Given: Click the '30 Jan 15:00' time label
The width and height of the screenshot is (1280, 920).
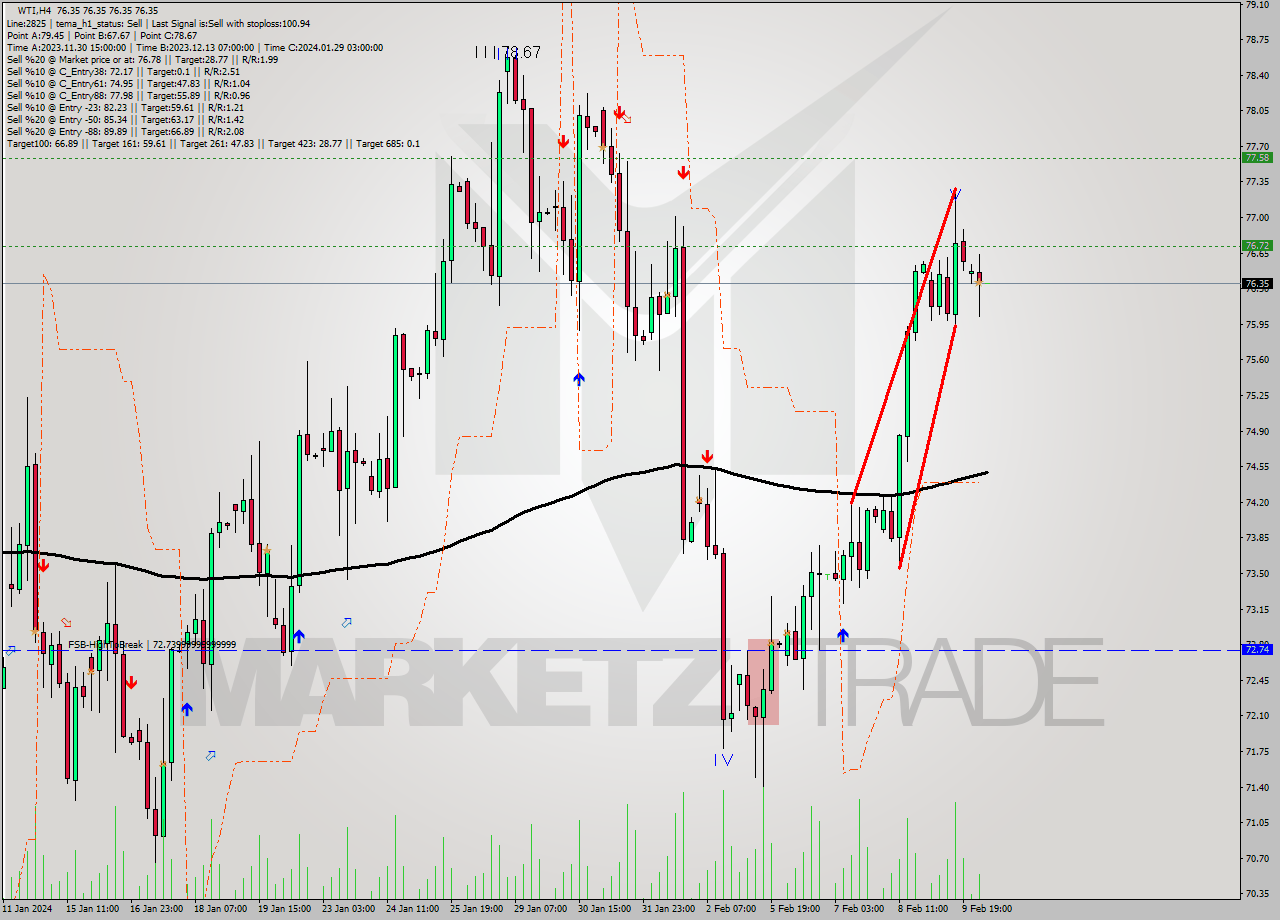Looking at the screenshot, I should (605, 908).
